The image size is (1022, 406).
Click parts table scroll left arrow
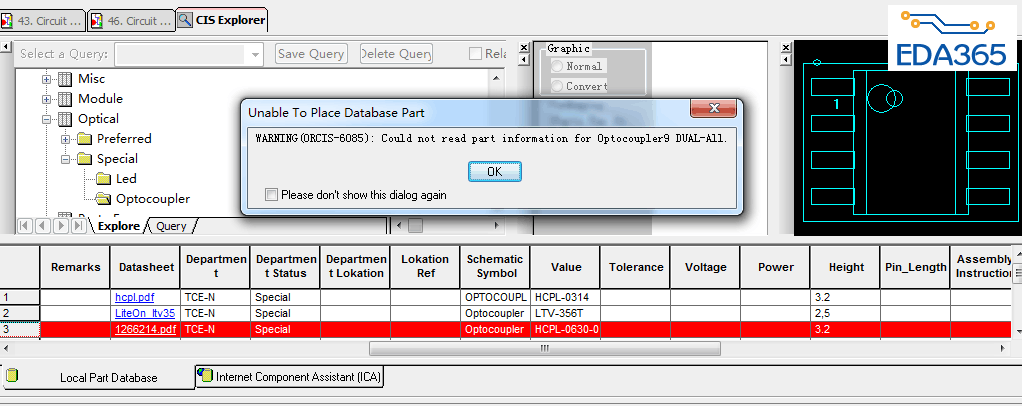(7, 348)
